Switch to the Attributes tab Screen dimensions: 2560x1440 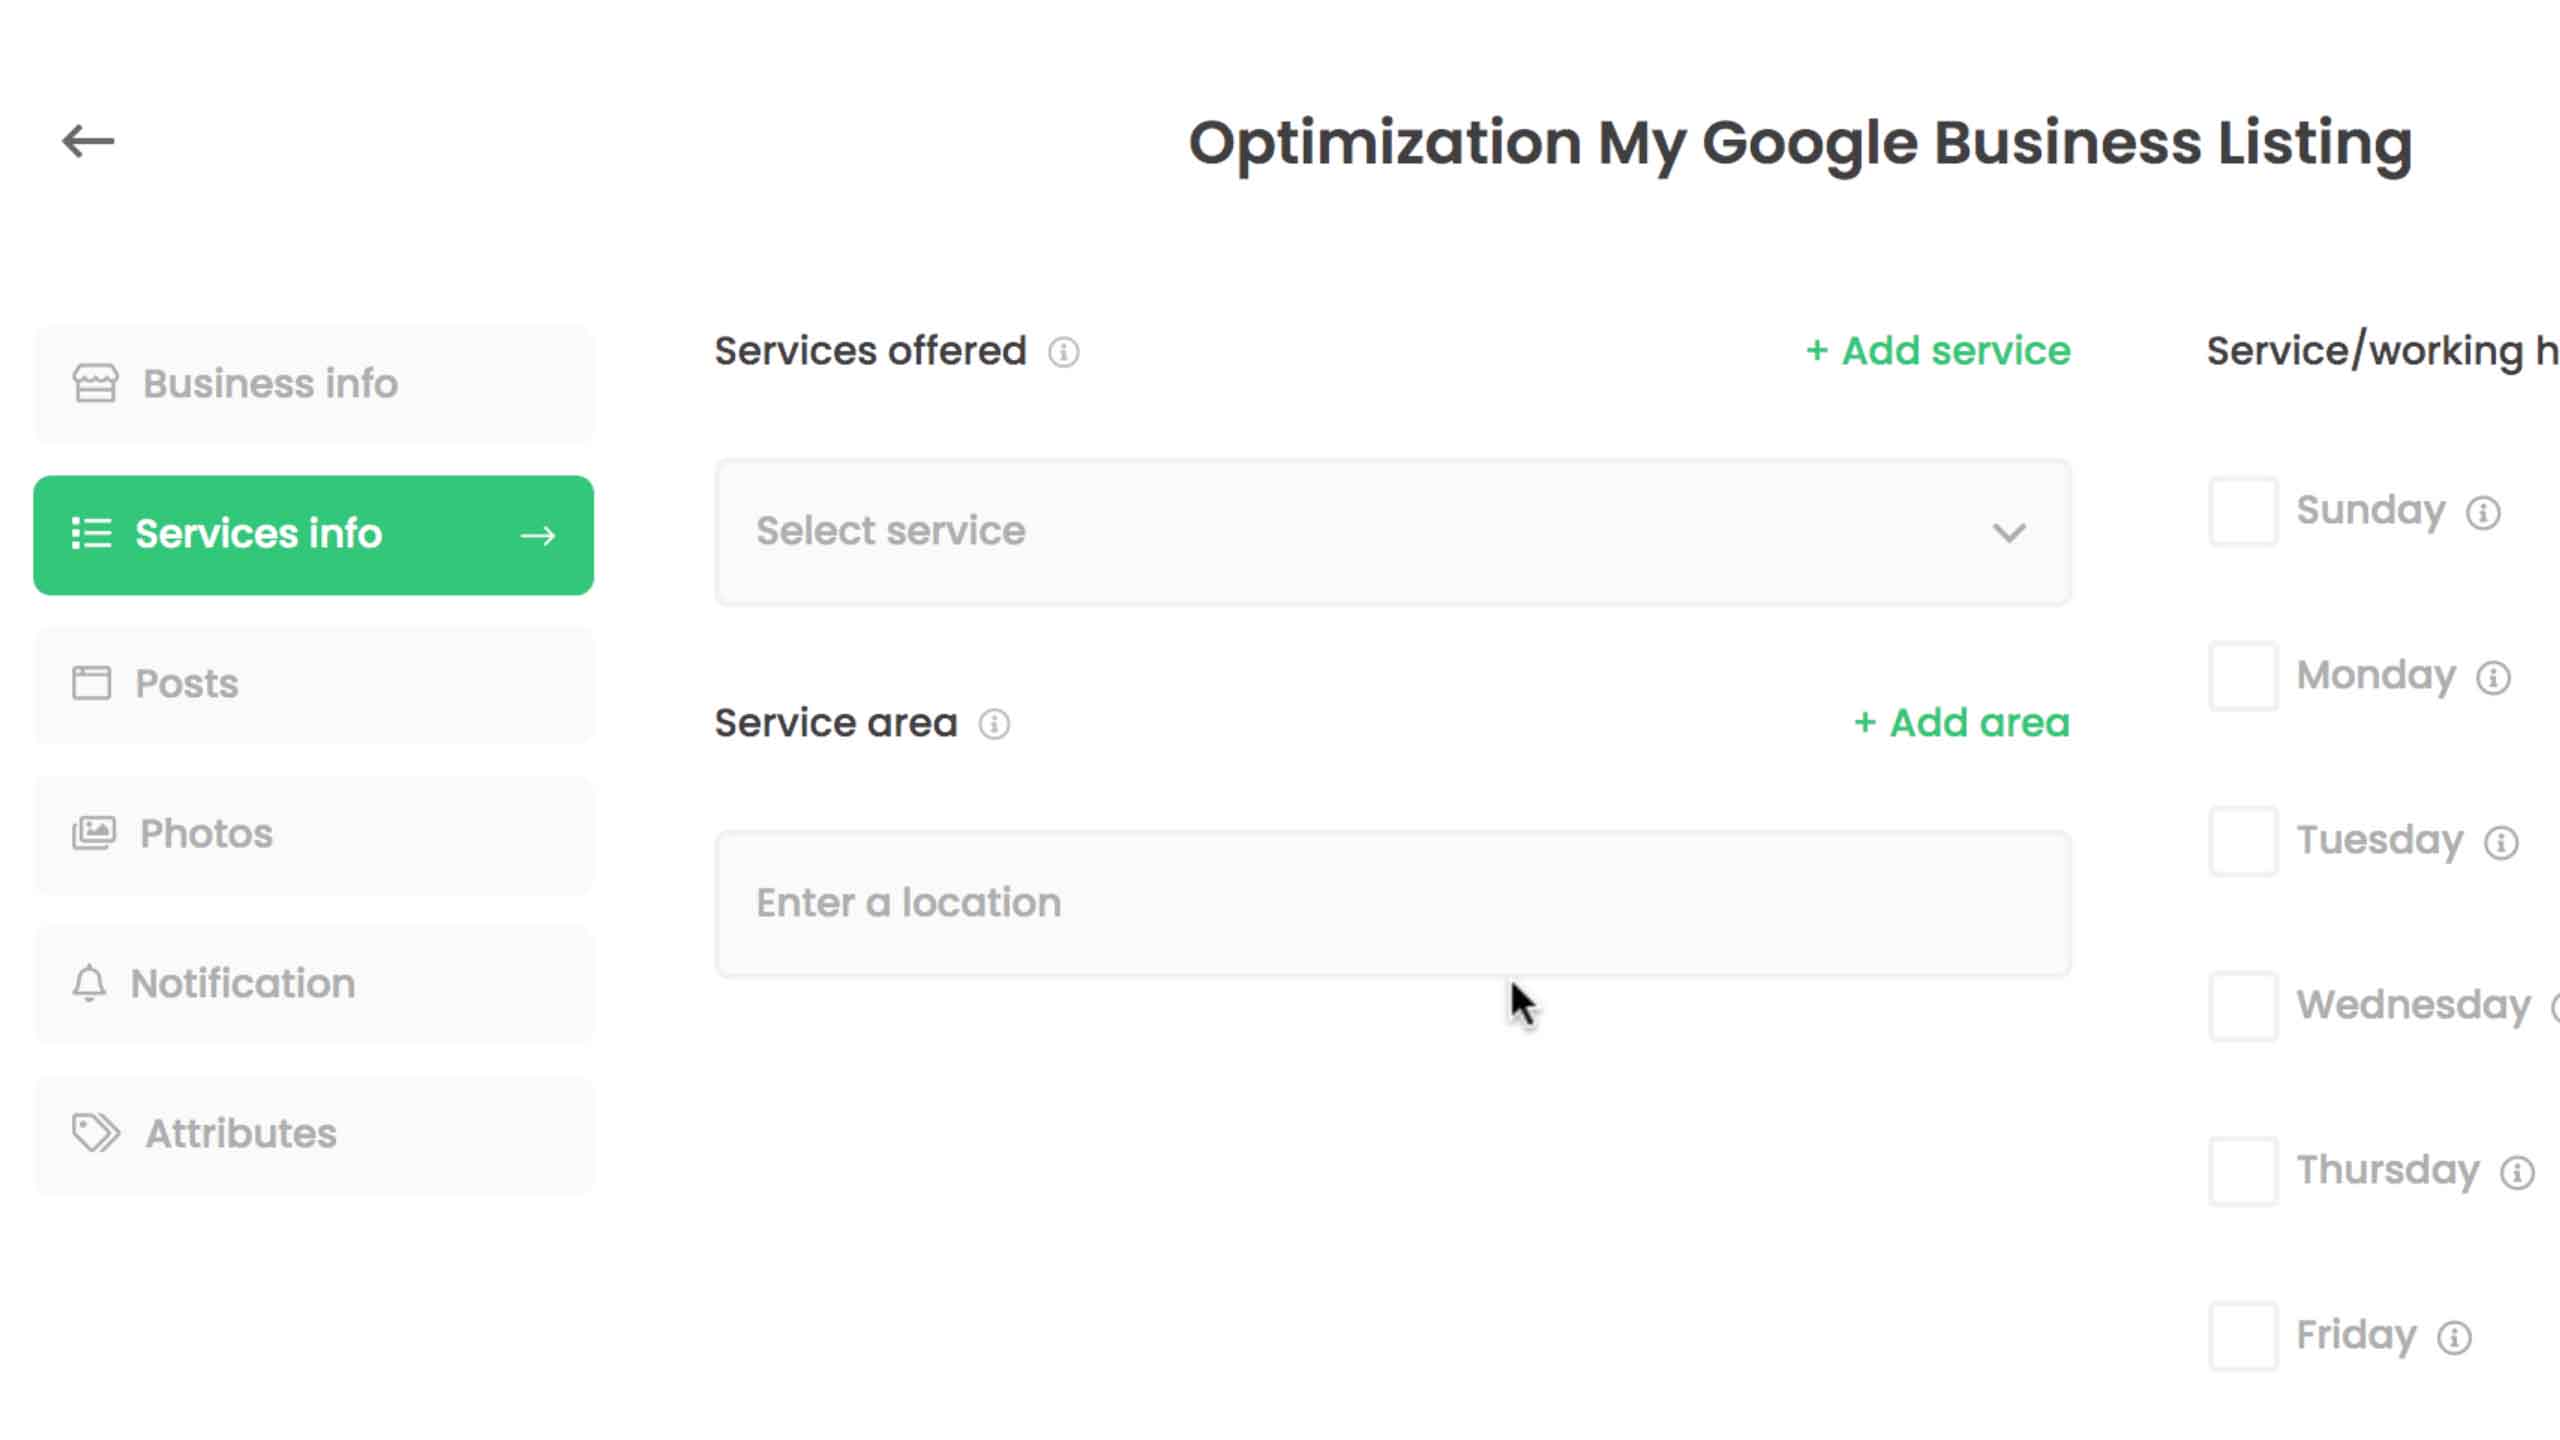point(314,1135)
